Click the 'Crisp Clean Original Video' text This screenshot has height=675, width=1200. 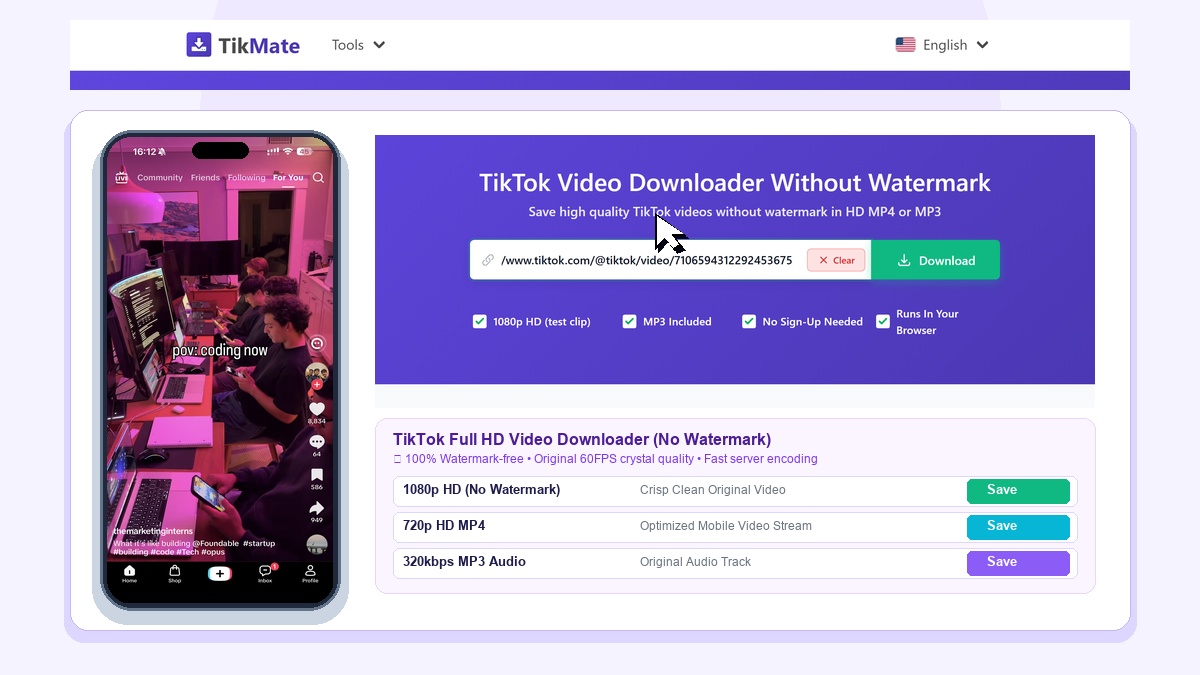(713, 490)
